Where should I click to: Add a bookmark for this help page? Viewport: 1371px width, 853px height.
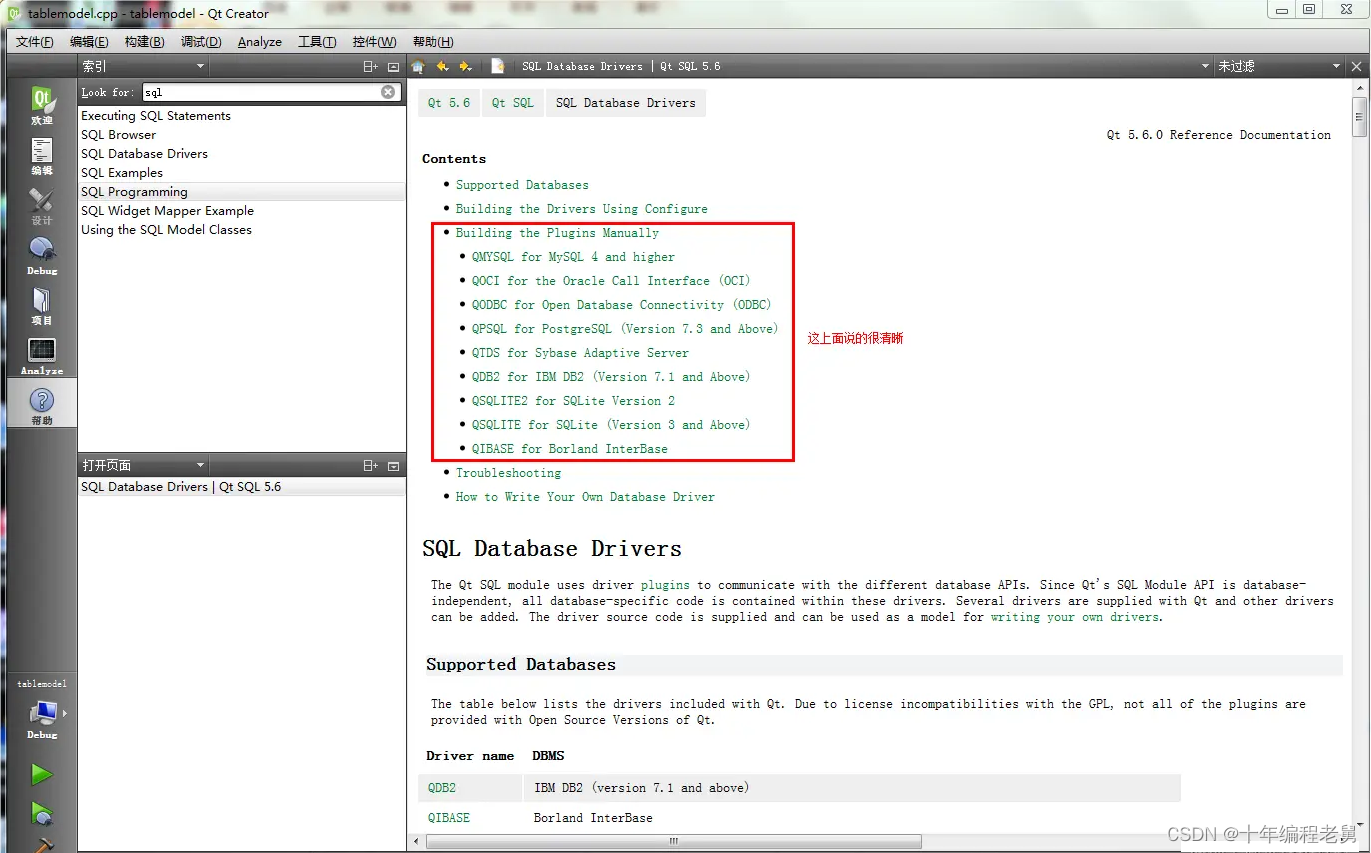point(497,66)
